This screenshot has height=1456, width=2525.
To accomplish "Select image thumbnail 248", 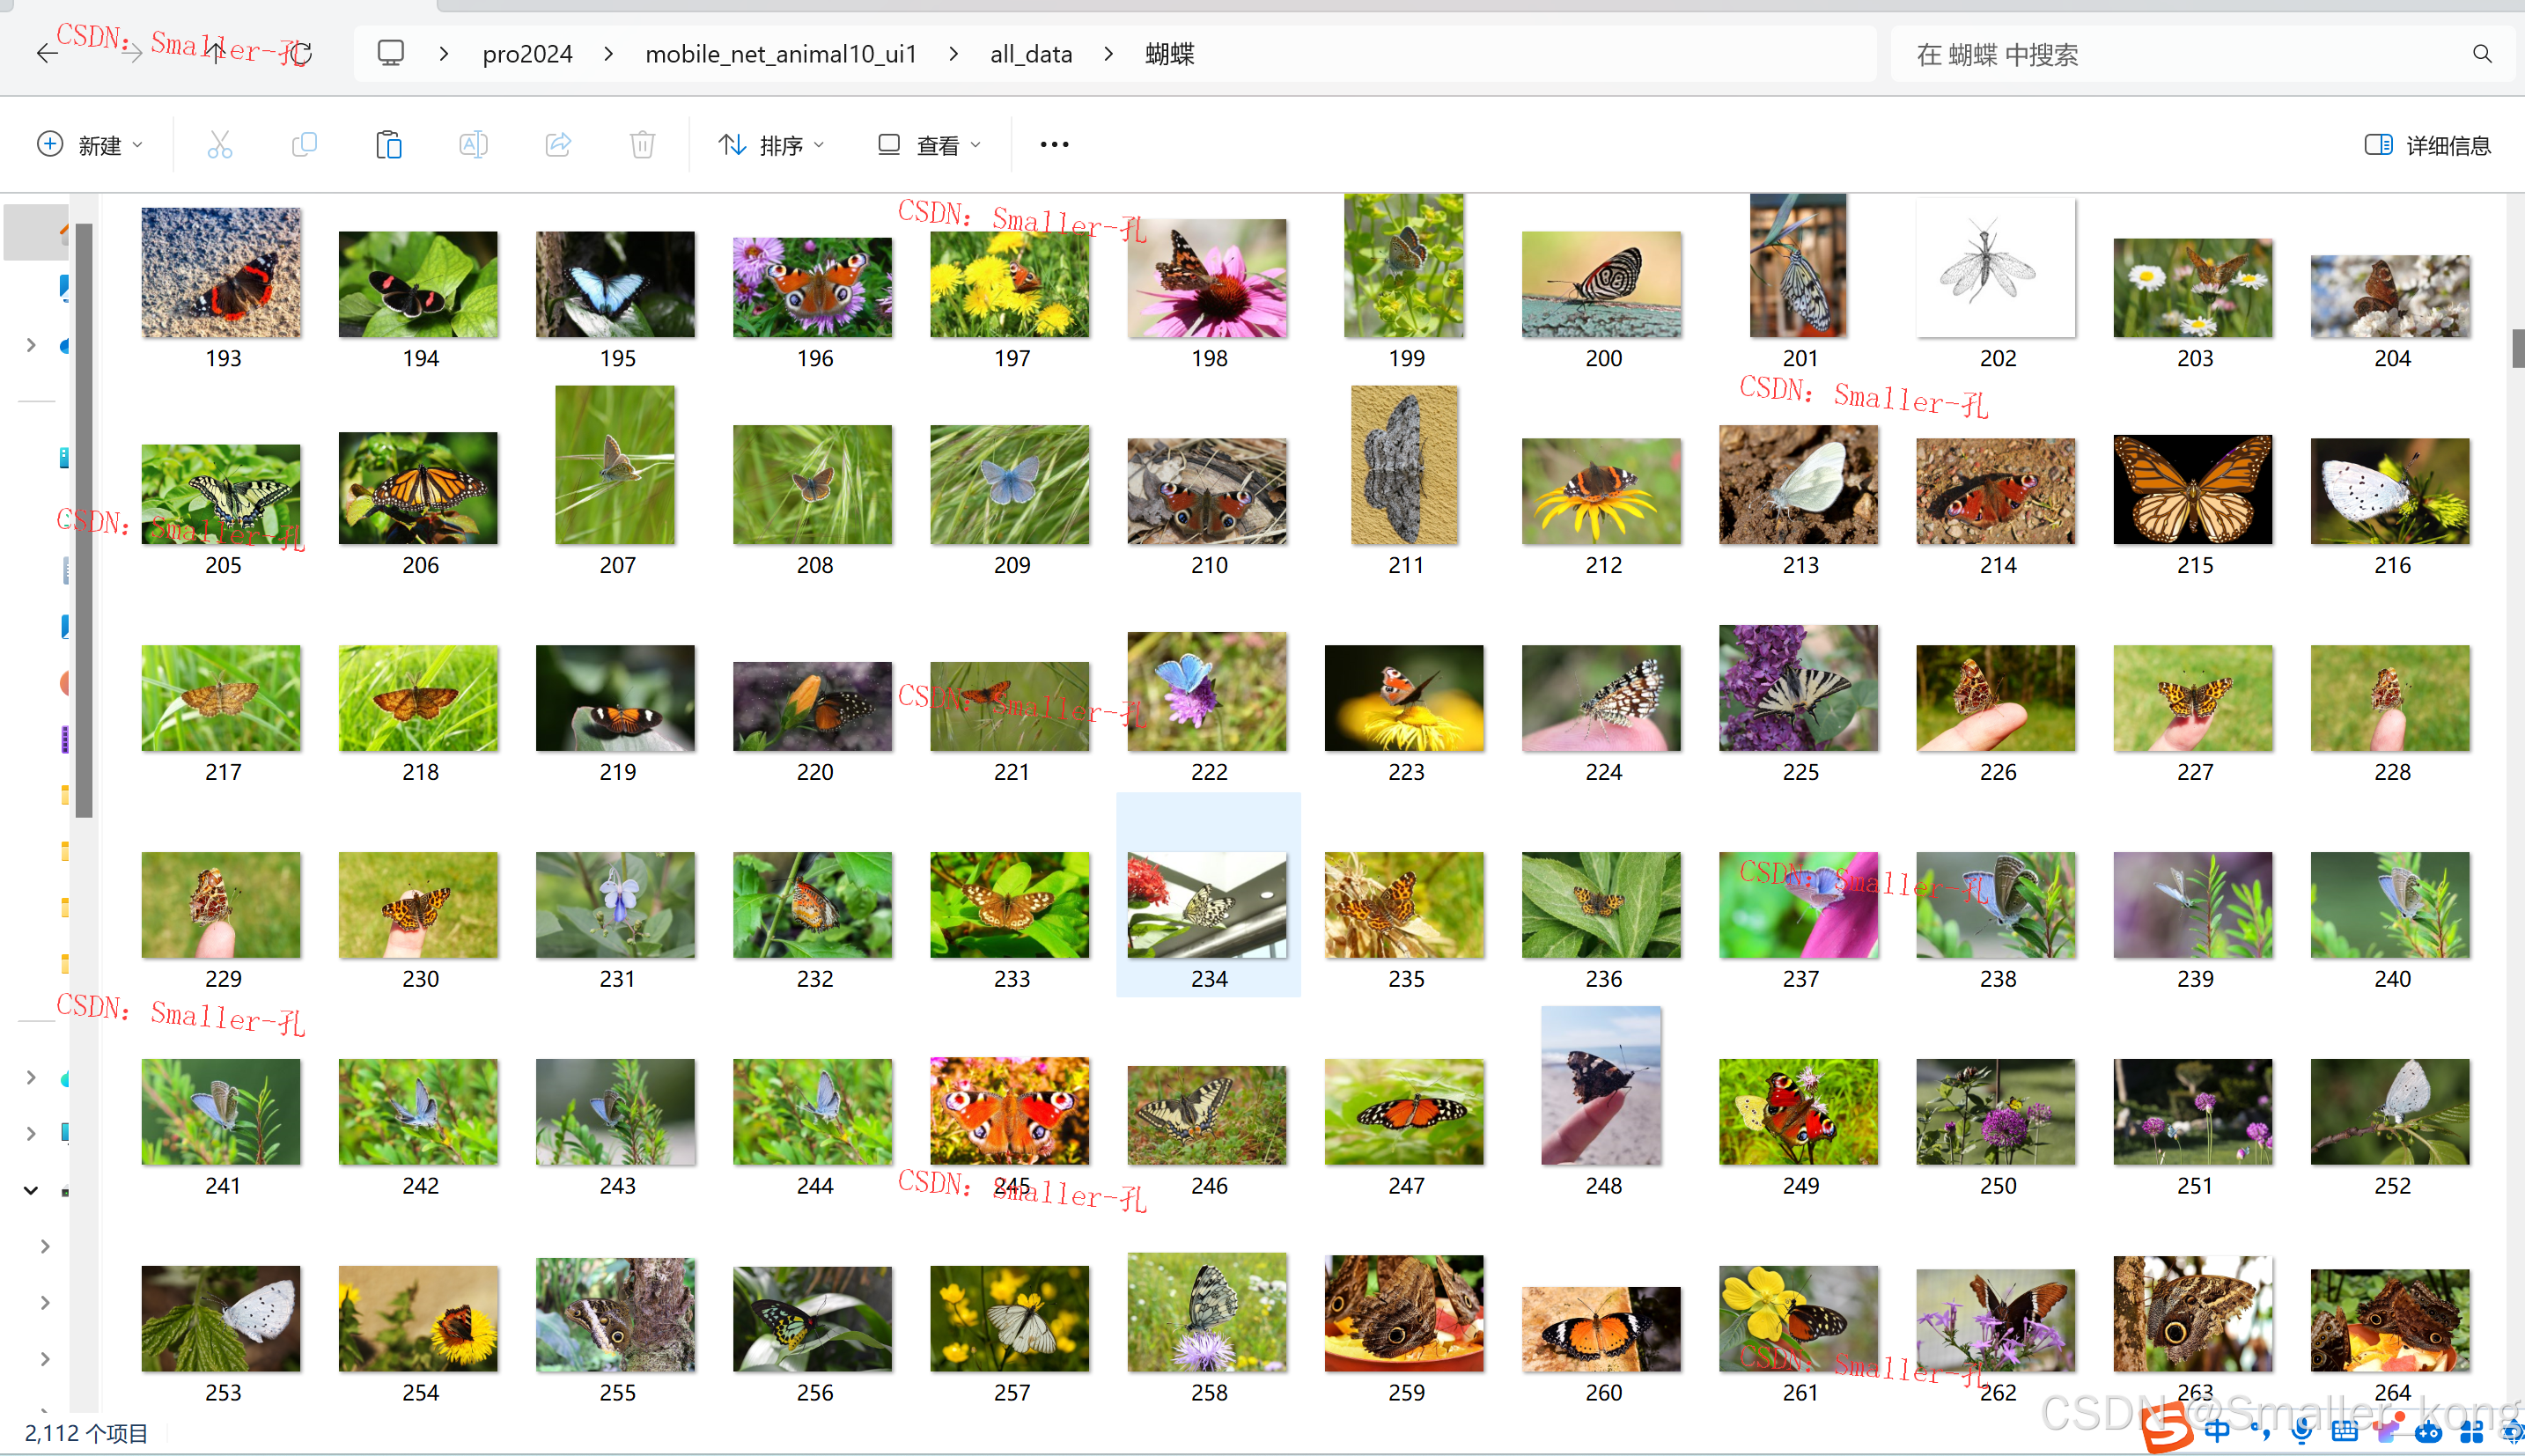I will (1601, 1086).
